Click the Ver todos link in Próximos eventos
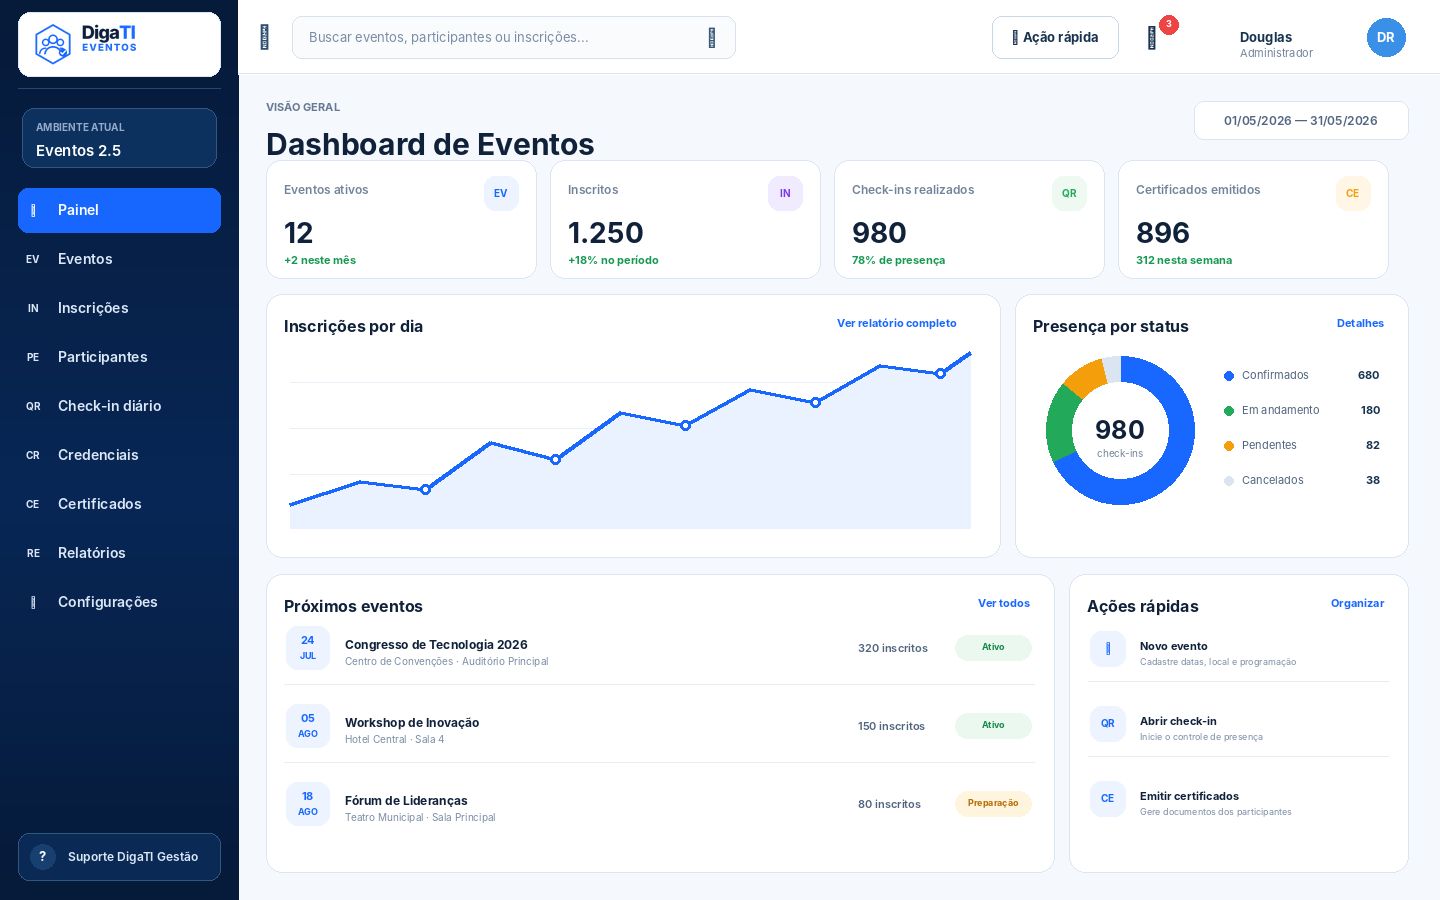This screenshot has height=900, width=1440. click(x=1004, y=603)
